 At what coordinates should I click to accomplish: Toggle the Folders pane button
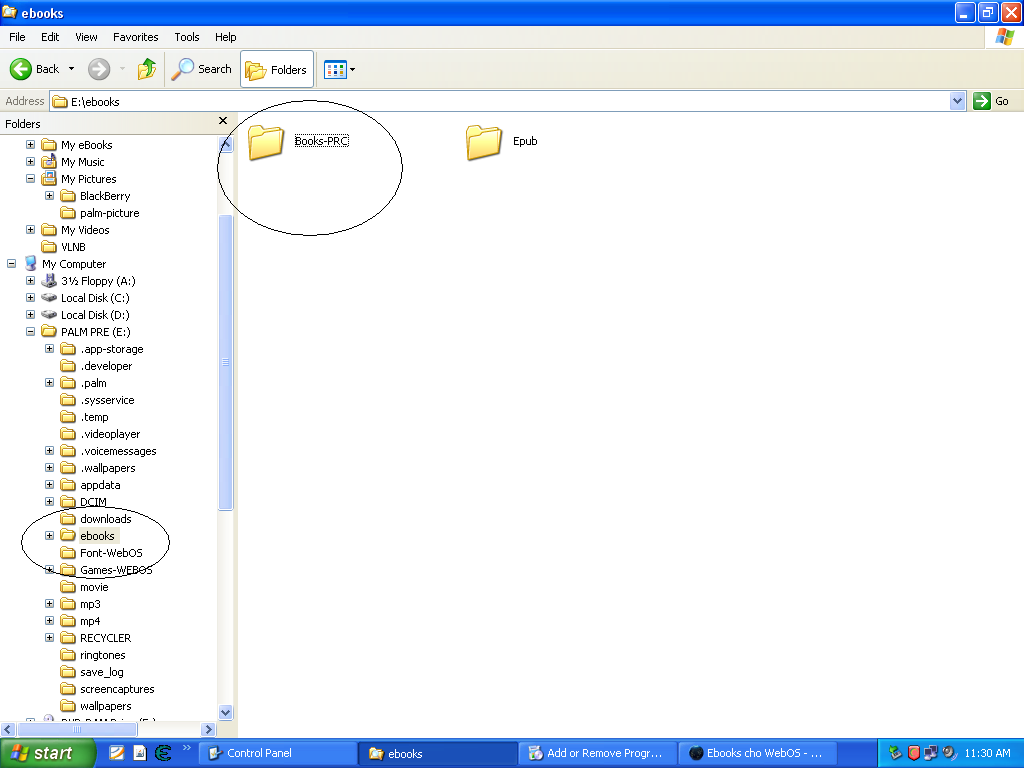(x=277, y=69)
